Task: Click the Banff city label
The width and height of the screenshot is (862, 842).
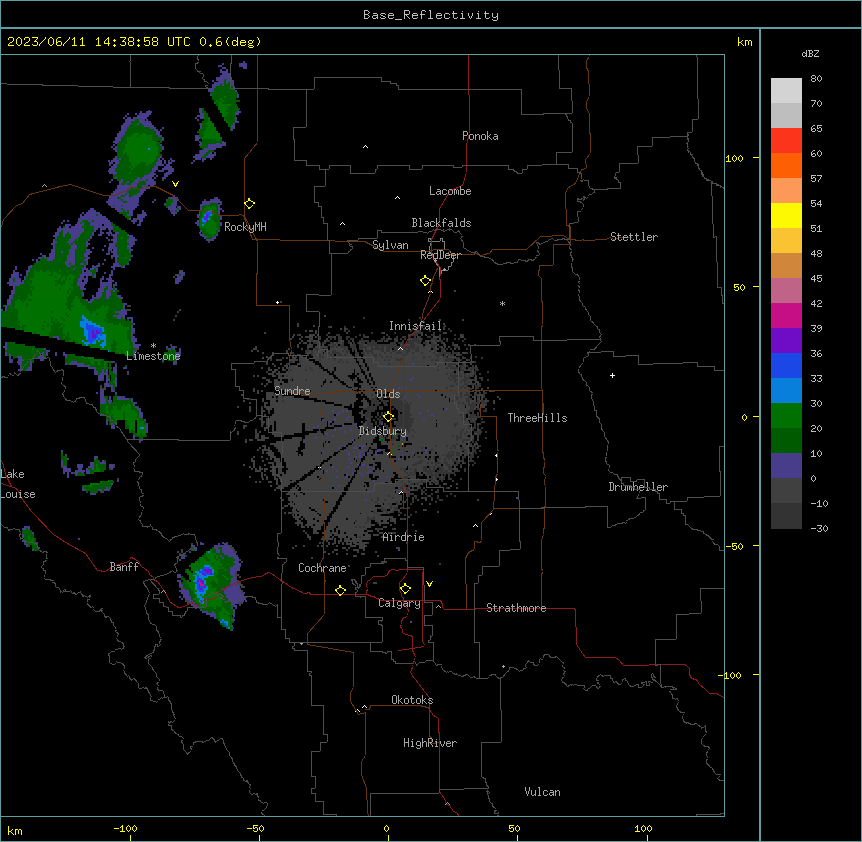Action: (124, 567)
